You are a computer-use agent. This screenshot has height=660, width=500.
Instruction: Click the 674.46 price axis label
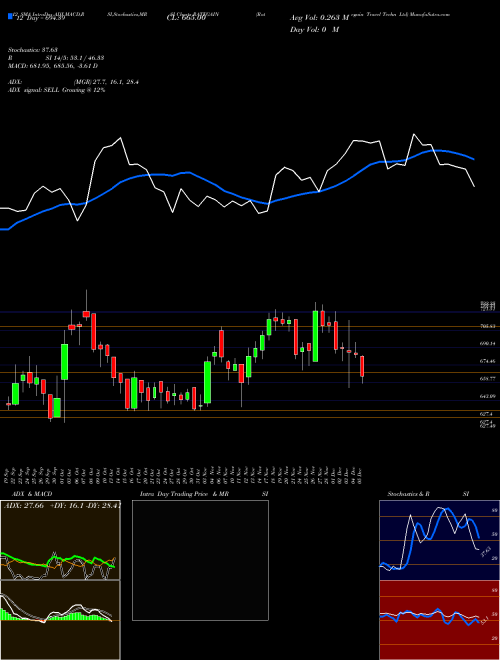point(487,361)
